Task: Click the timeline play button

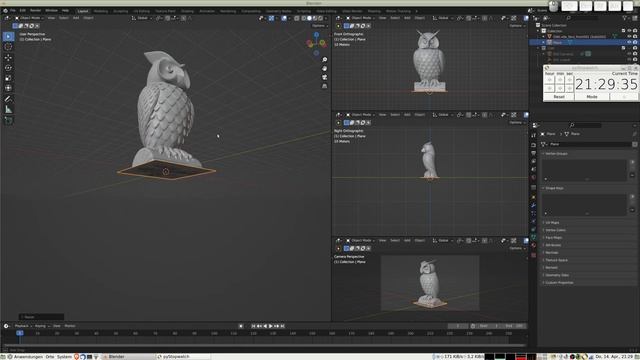Action: point(271,326)
